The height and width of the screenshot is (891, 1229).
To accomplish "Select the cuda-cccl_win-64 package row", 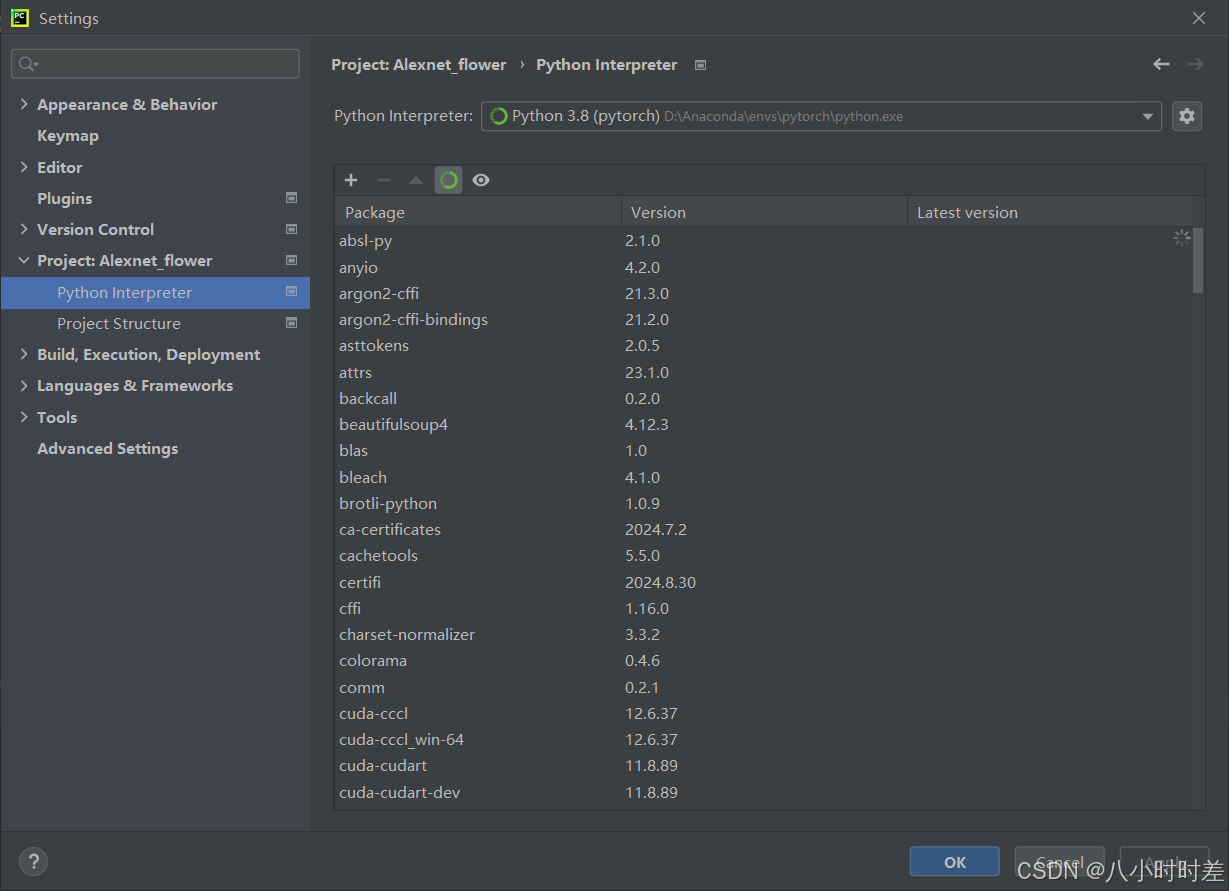I will (763, 739).
